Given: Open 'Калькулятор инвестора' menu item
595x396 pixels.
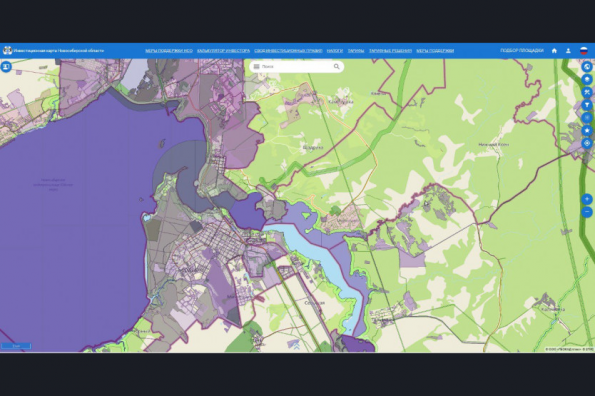Looking at the screenshot, I should click(224, 50).
